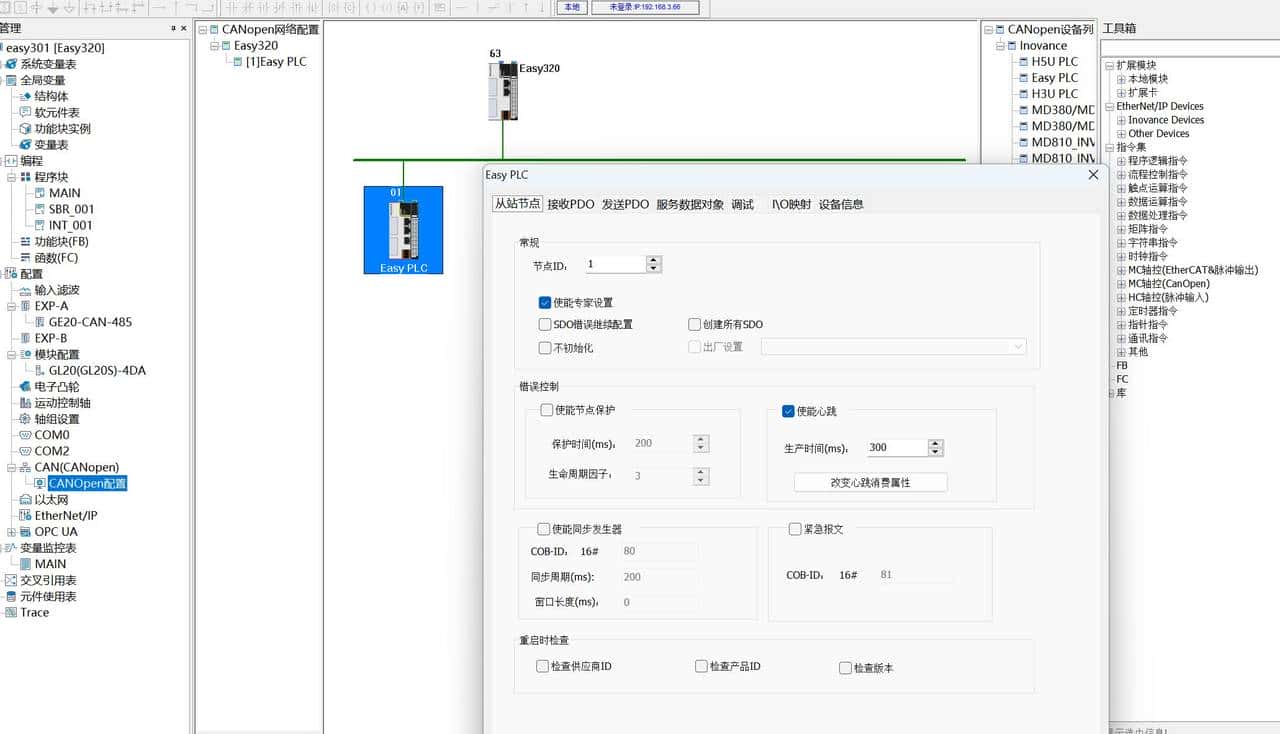Increase 生产时间(ms) using the stepper arrow
The image size is (1280, 734).
(935, 443)
